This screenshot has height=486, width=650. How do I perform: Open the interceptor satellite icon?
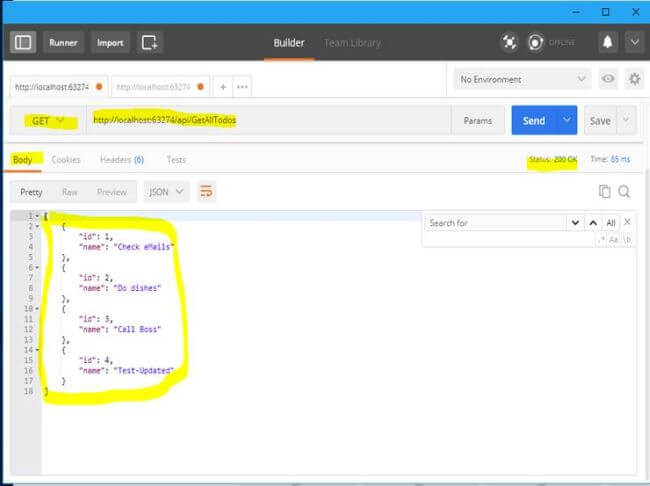tap(509, 42)
